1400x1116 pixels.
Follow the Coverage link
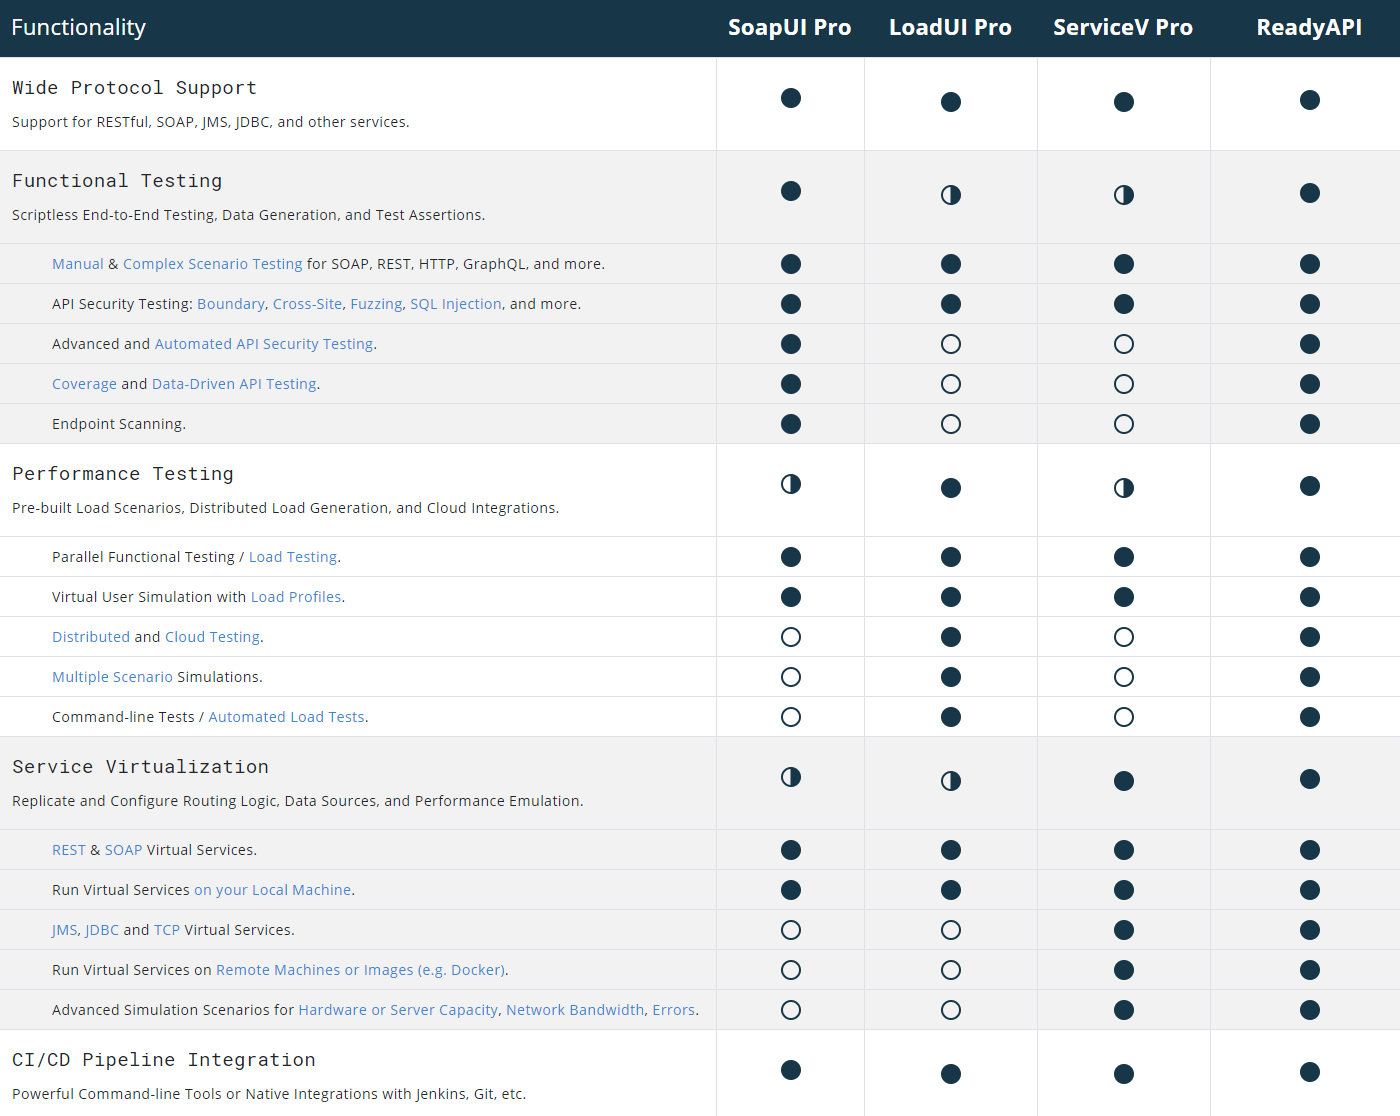point(84,384)
